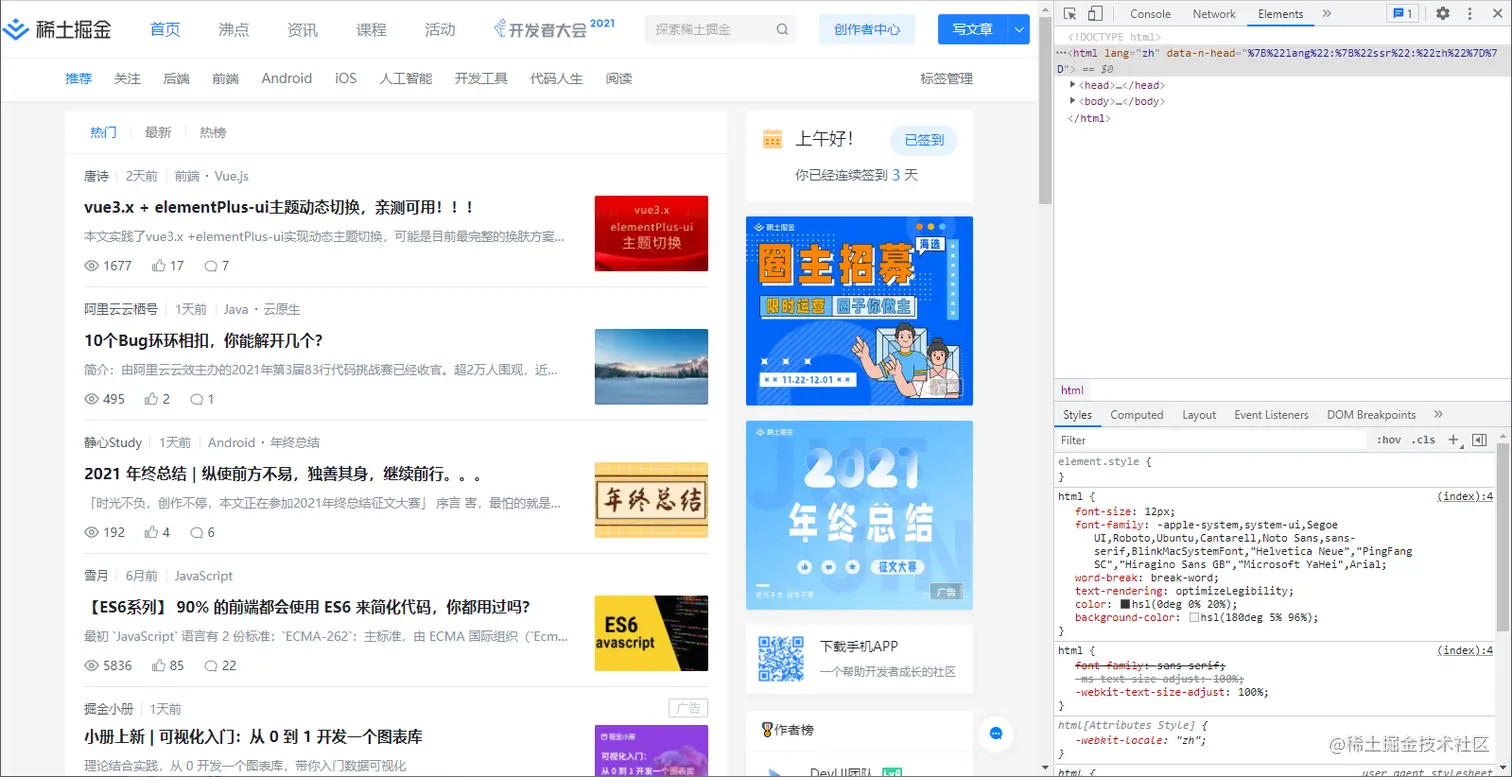
Task: Click the background-color swatch hsl(180deg 5% 96%)
Action: coord(1194,617)
